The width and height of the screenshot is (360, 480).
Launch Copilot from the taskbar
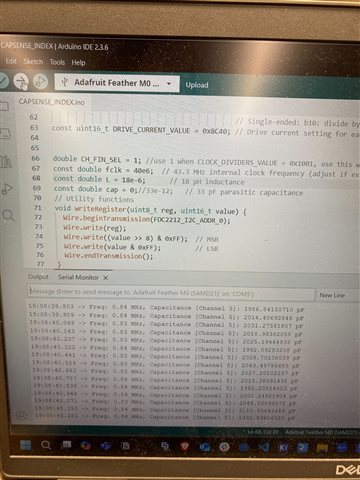(86, 445)
